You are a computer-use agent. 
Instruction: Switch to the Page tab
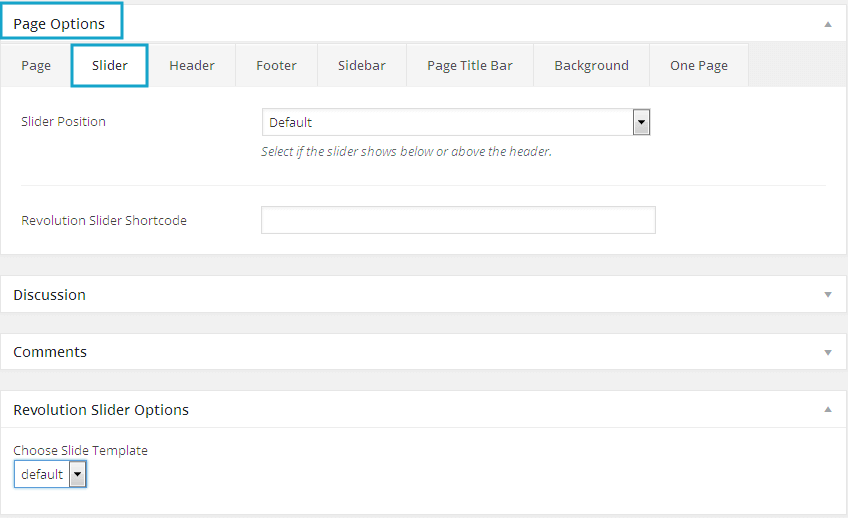coord(36,66)
